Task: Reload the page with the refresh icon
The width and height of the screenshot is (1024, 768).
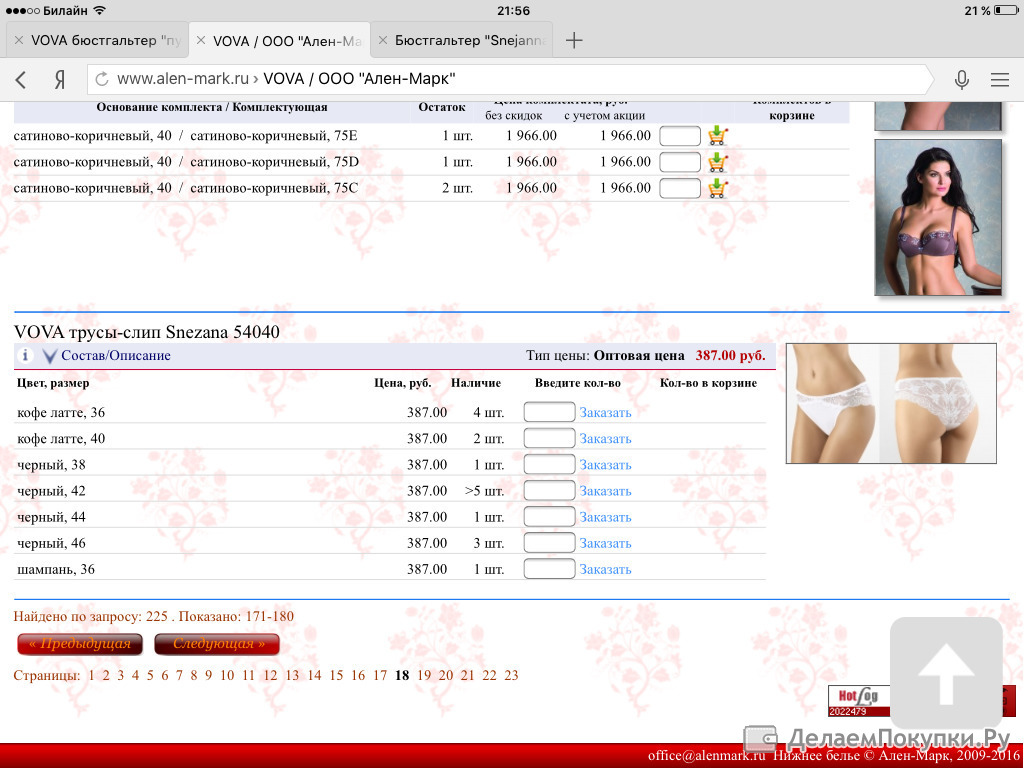Action: click(102, 80)
